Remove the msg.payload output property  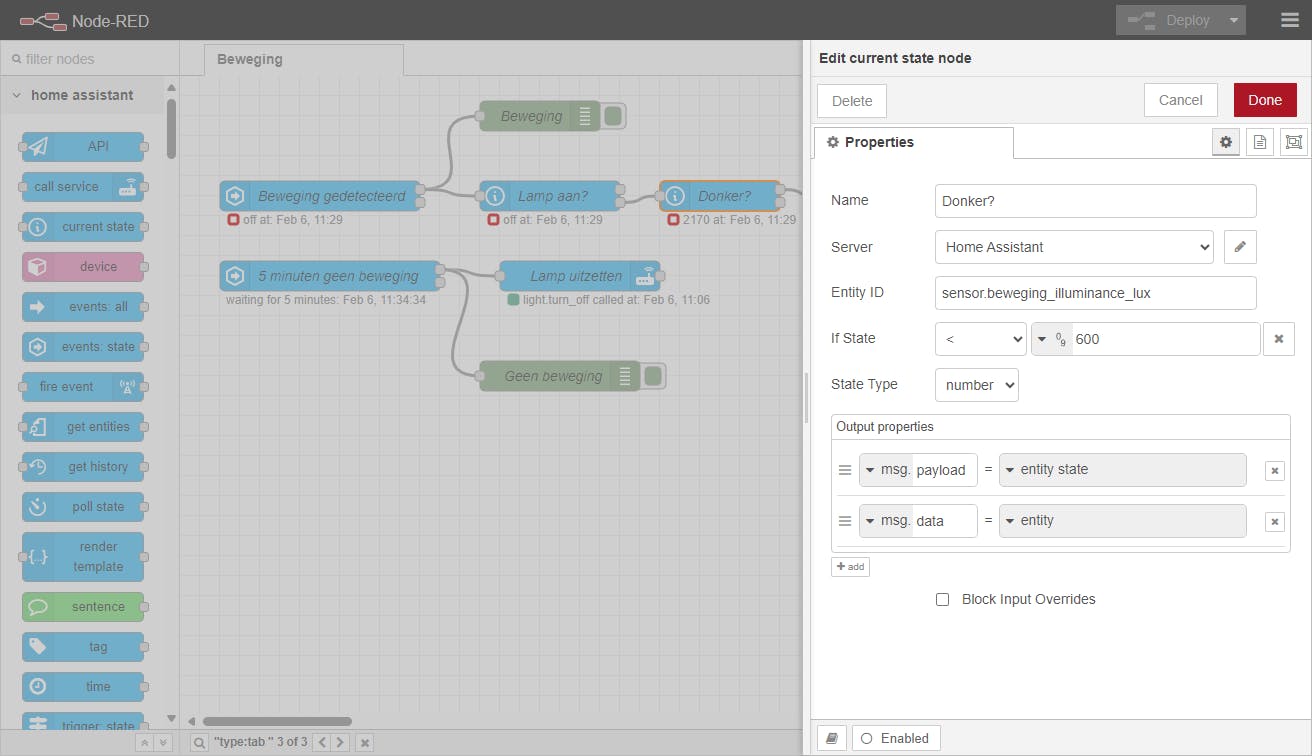coord(1274,471)
